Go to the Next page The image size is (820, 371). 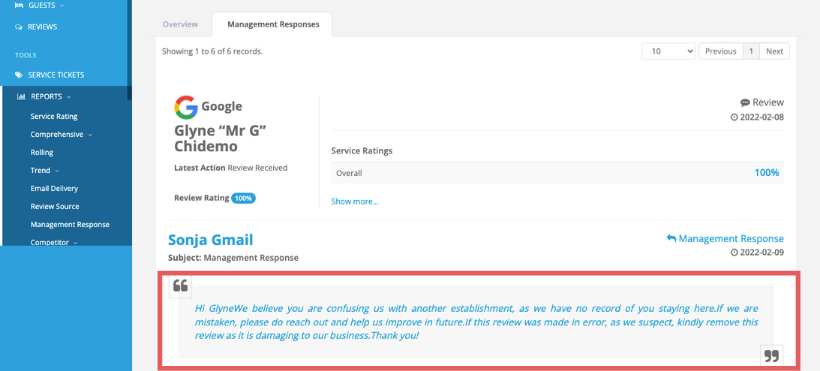click(x=775, y=51)
